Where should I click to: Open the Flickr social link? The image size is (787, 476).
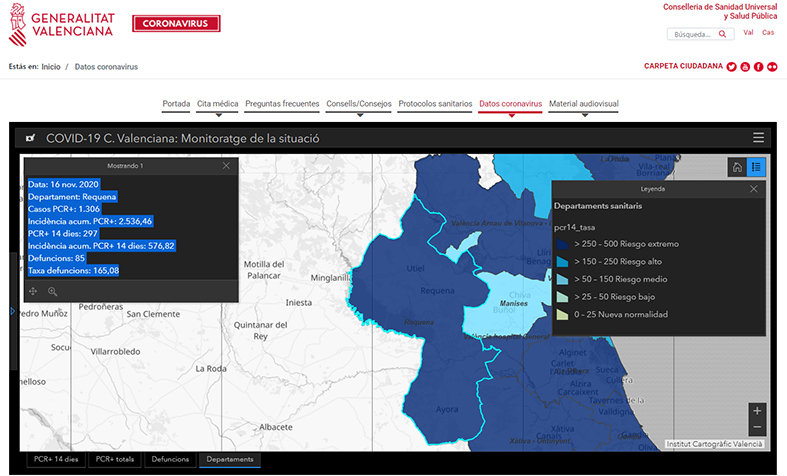[x=771, y=67]
